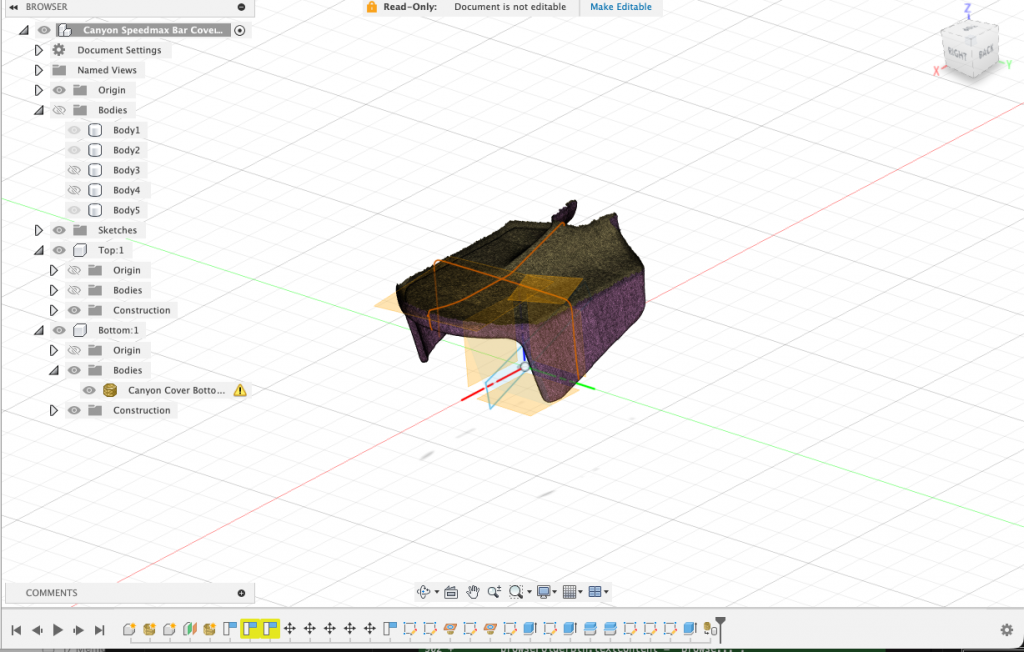Collapse the Bodies folder under root

pos(39,110)
